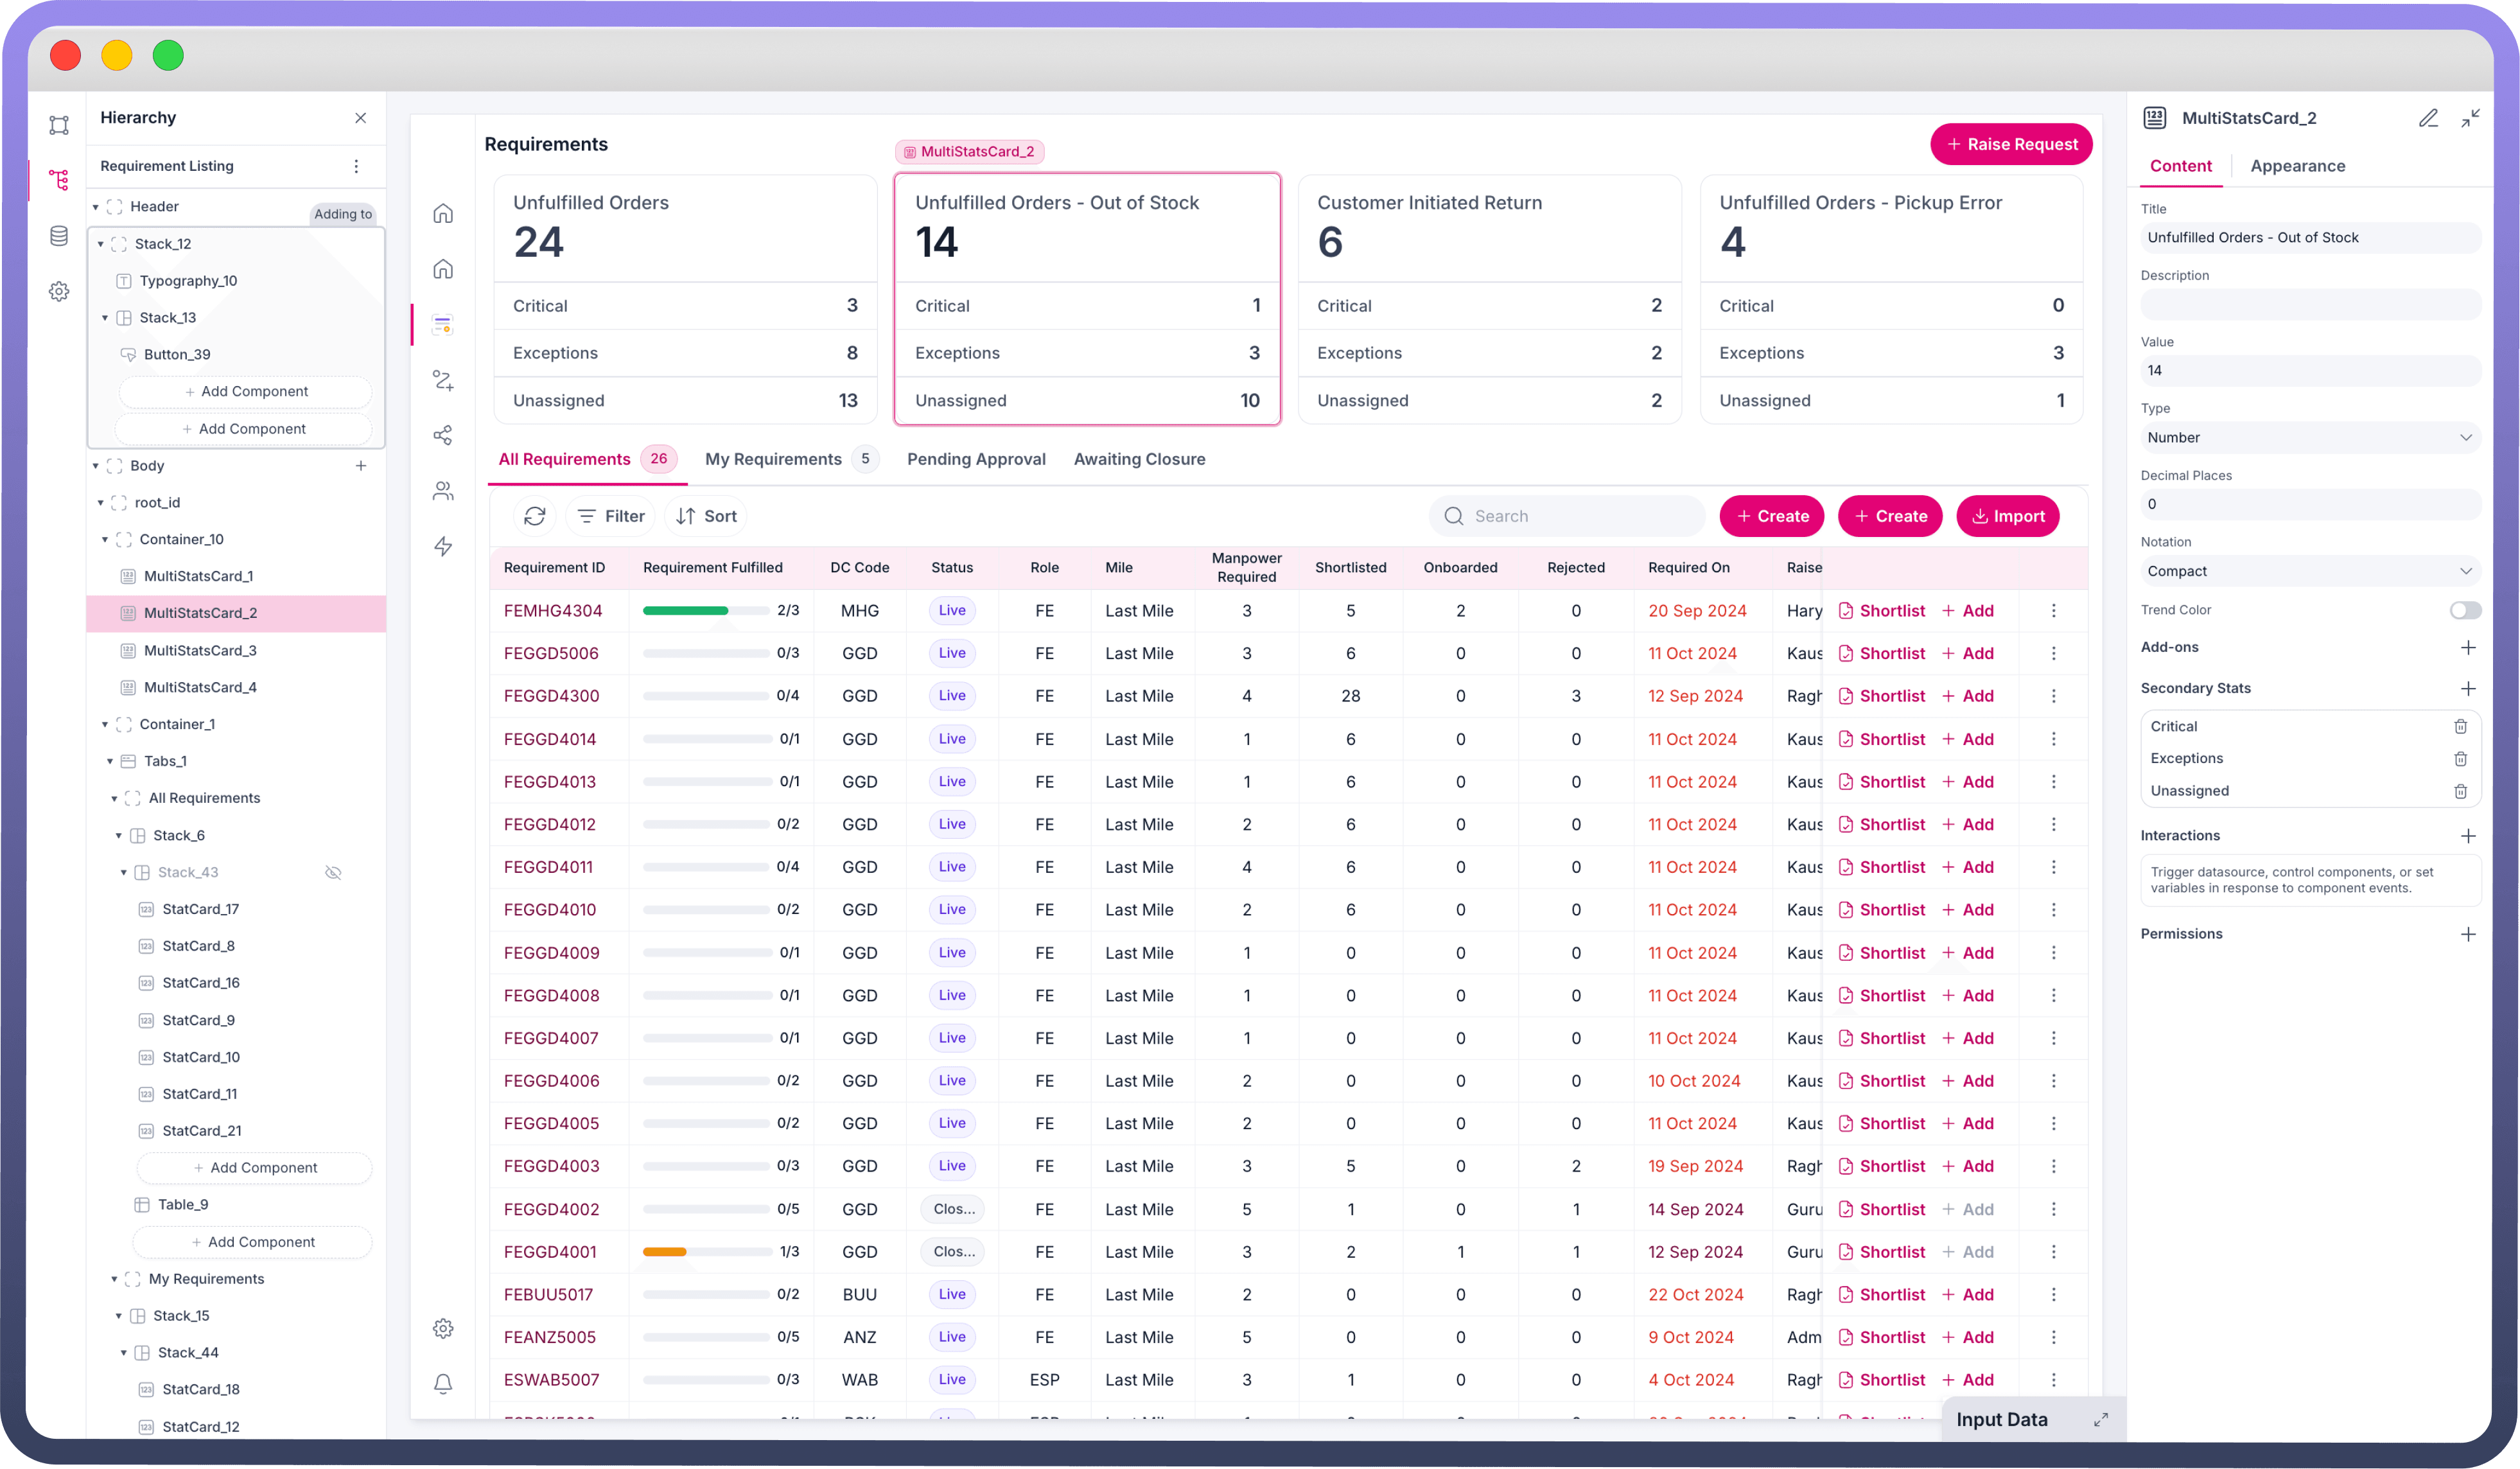Switch to the Appearance tab
2520x1469 pixels.
coord(2297,166)
